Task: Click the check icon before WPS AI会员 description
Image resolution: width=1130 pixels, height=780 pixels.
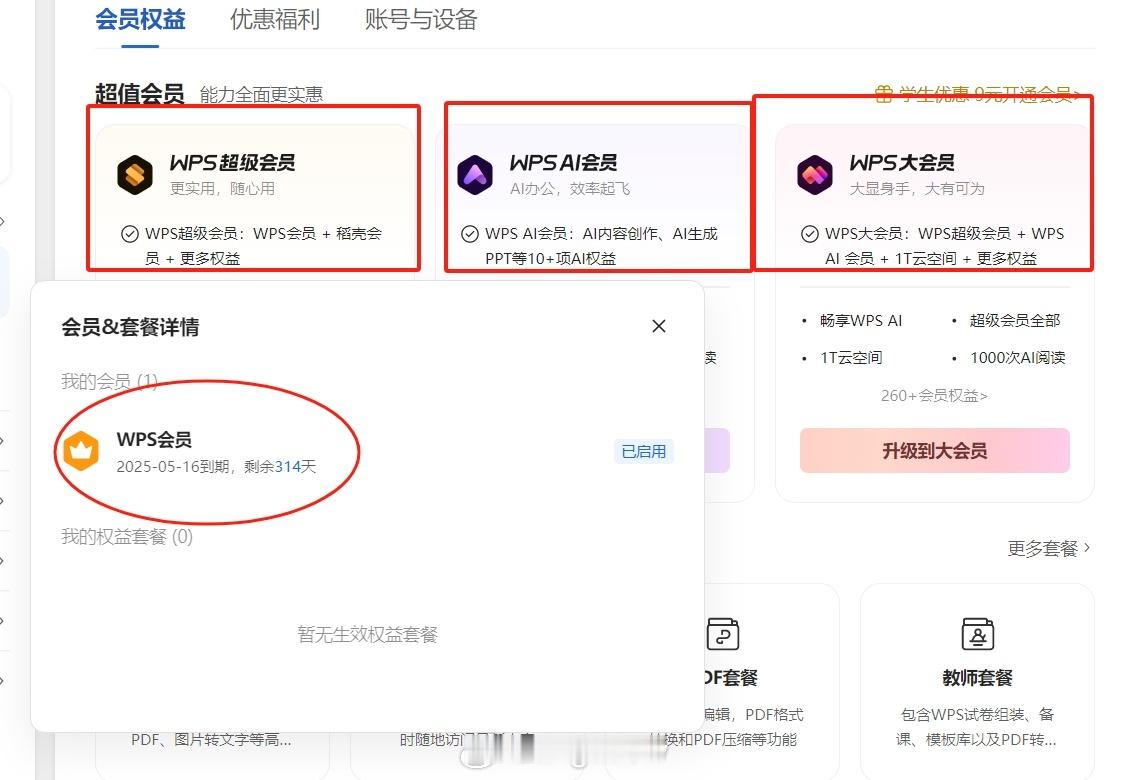Action: click(x=470, y=234)
